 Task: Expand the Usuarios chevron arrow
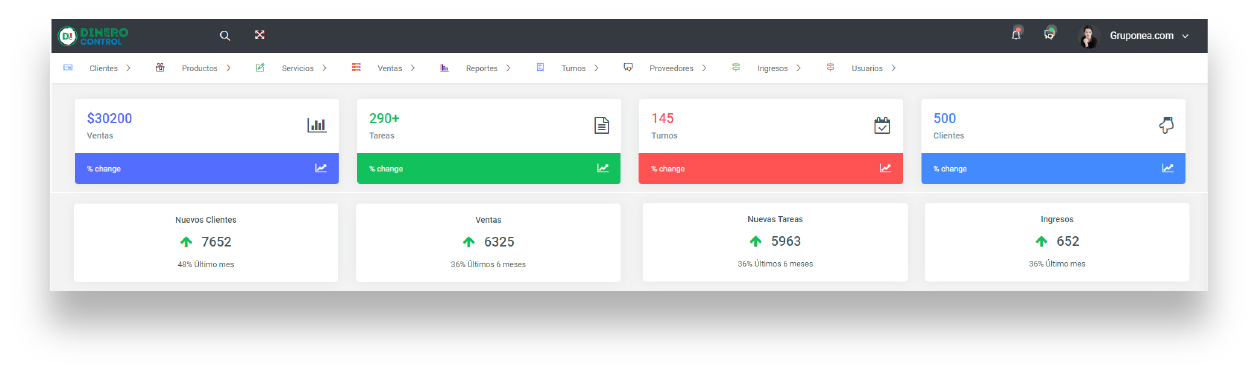893,68
